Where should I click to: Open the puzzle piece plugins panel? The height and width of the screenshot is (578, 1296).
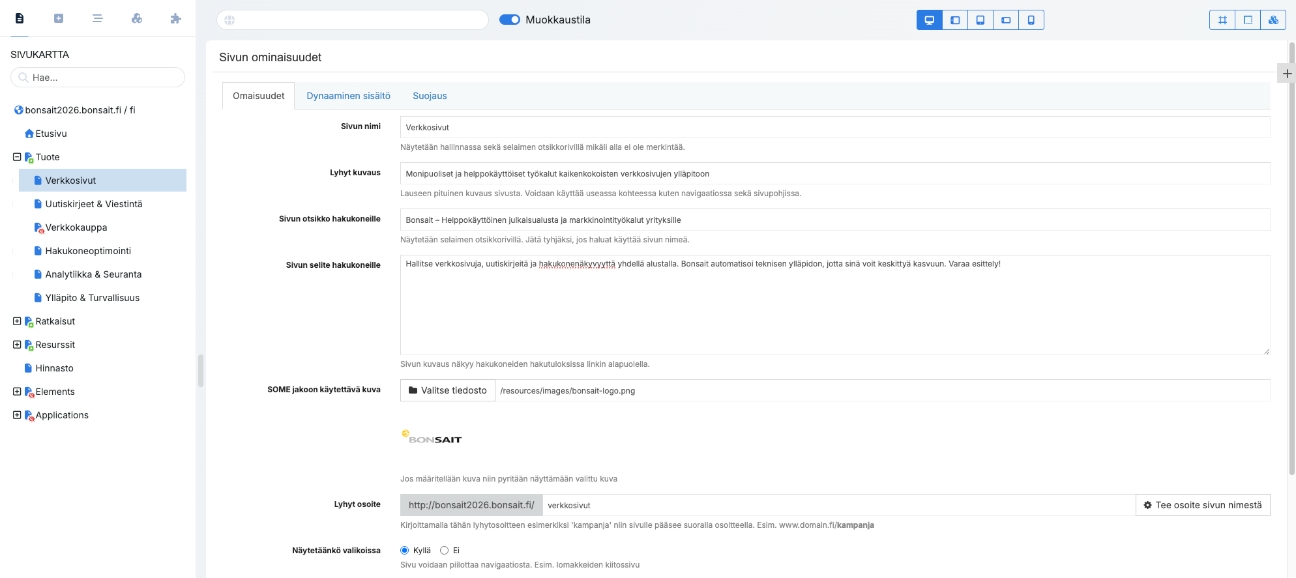pos(176,18)
